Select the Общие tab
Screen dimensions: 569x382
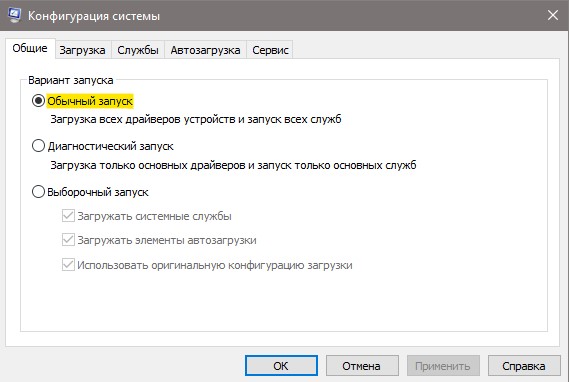30,48
